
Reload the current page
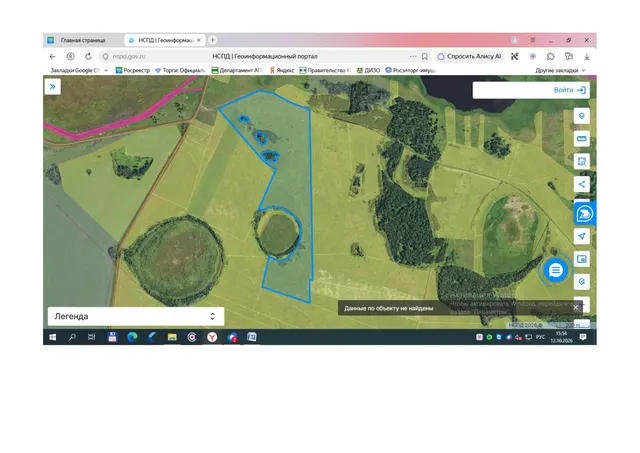point(88,57)
